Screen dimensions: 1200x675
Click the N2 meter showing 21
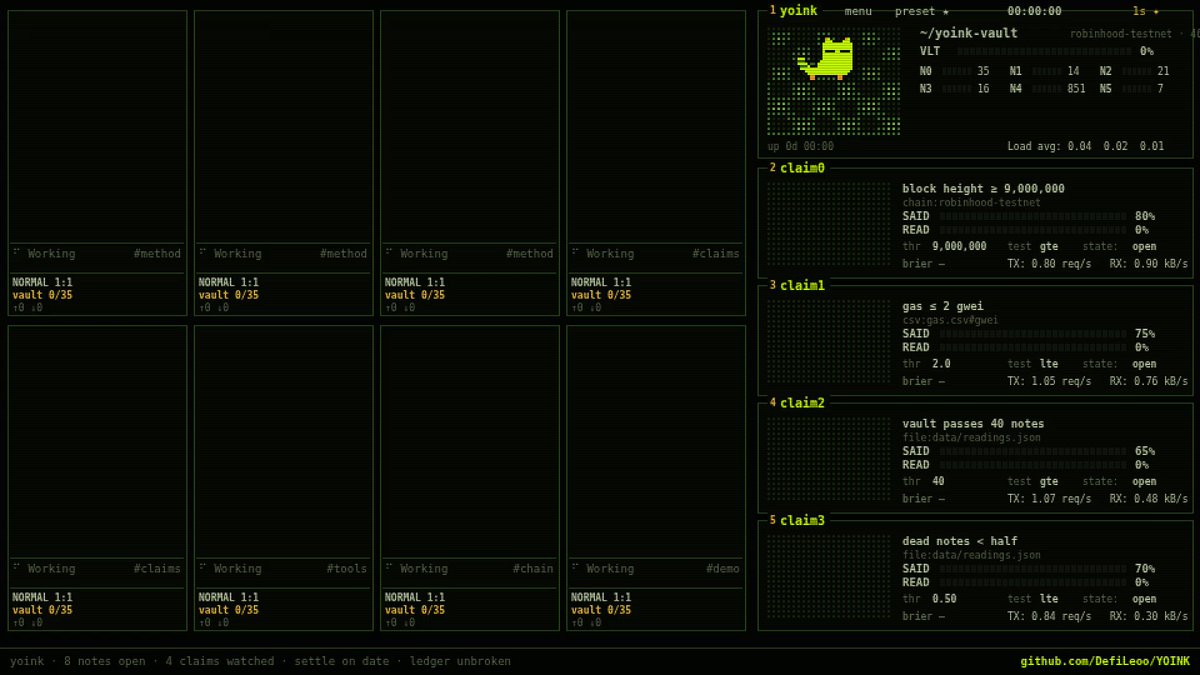1135,72
